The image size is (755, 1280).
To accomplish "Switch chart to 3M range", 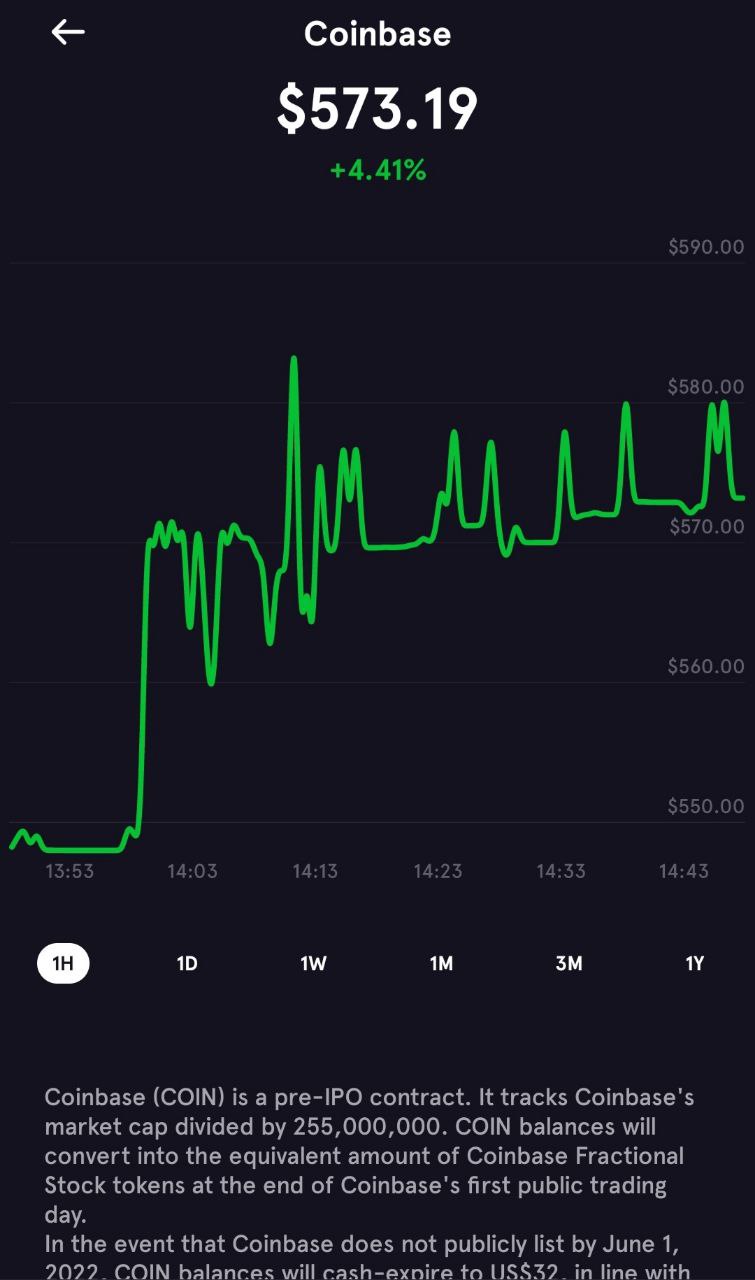I will coord(568,964).
